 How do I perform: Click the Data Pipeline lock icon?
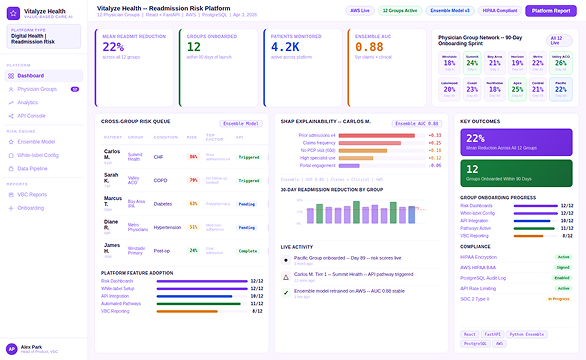pos(11,169)
